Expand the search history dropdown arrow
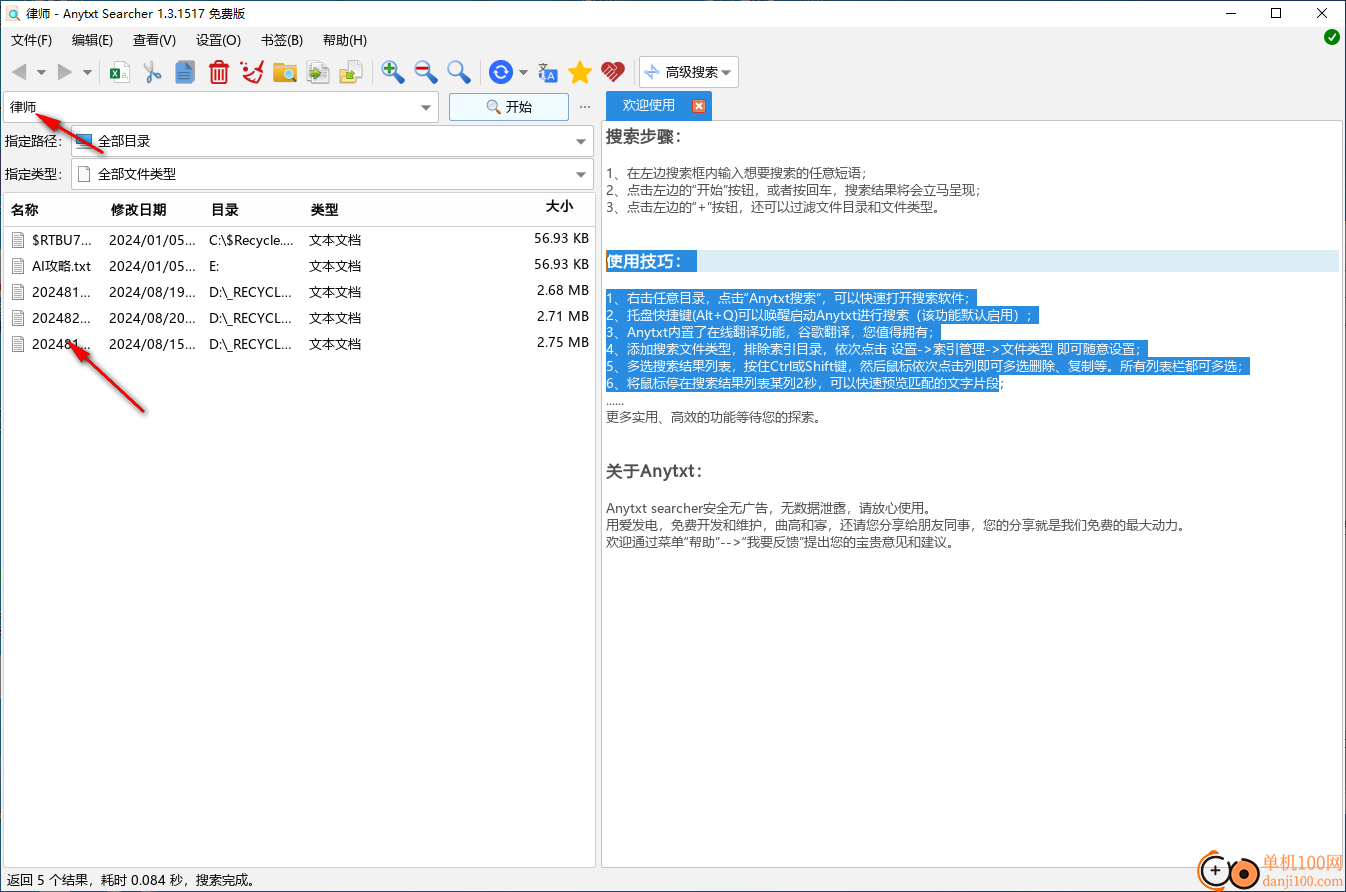1346x892 pixels. point(427,107)
